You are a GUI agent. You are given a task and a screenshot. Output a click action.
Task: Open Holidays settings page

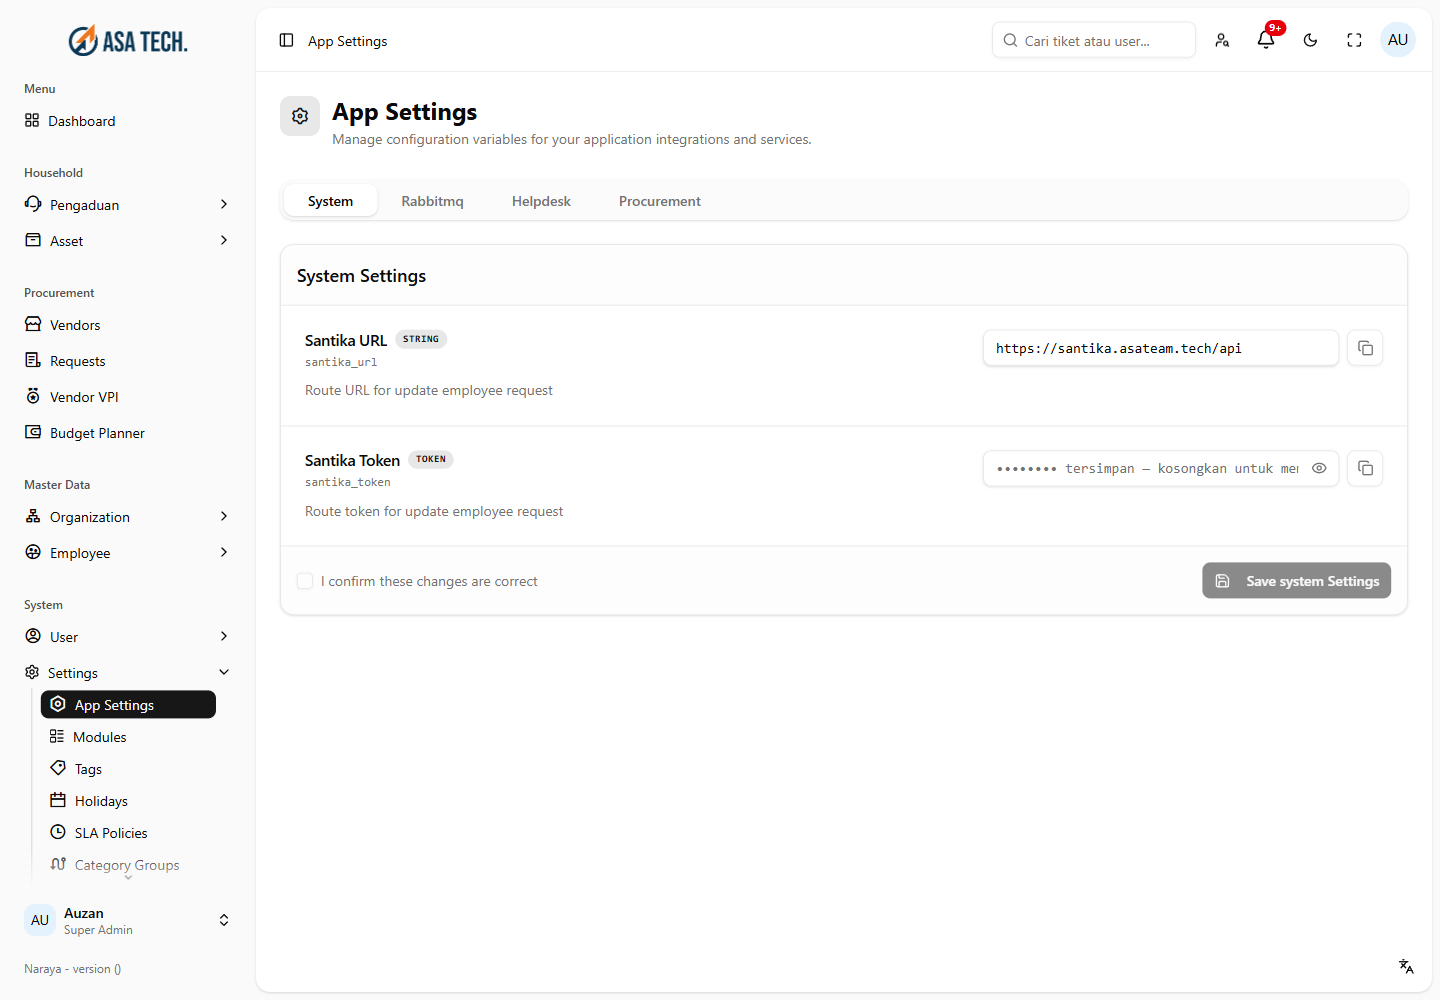coord(128,801)
